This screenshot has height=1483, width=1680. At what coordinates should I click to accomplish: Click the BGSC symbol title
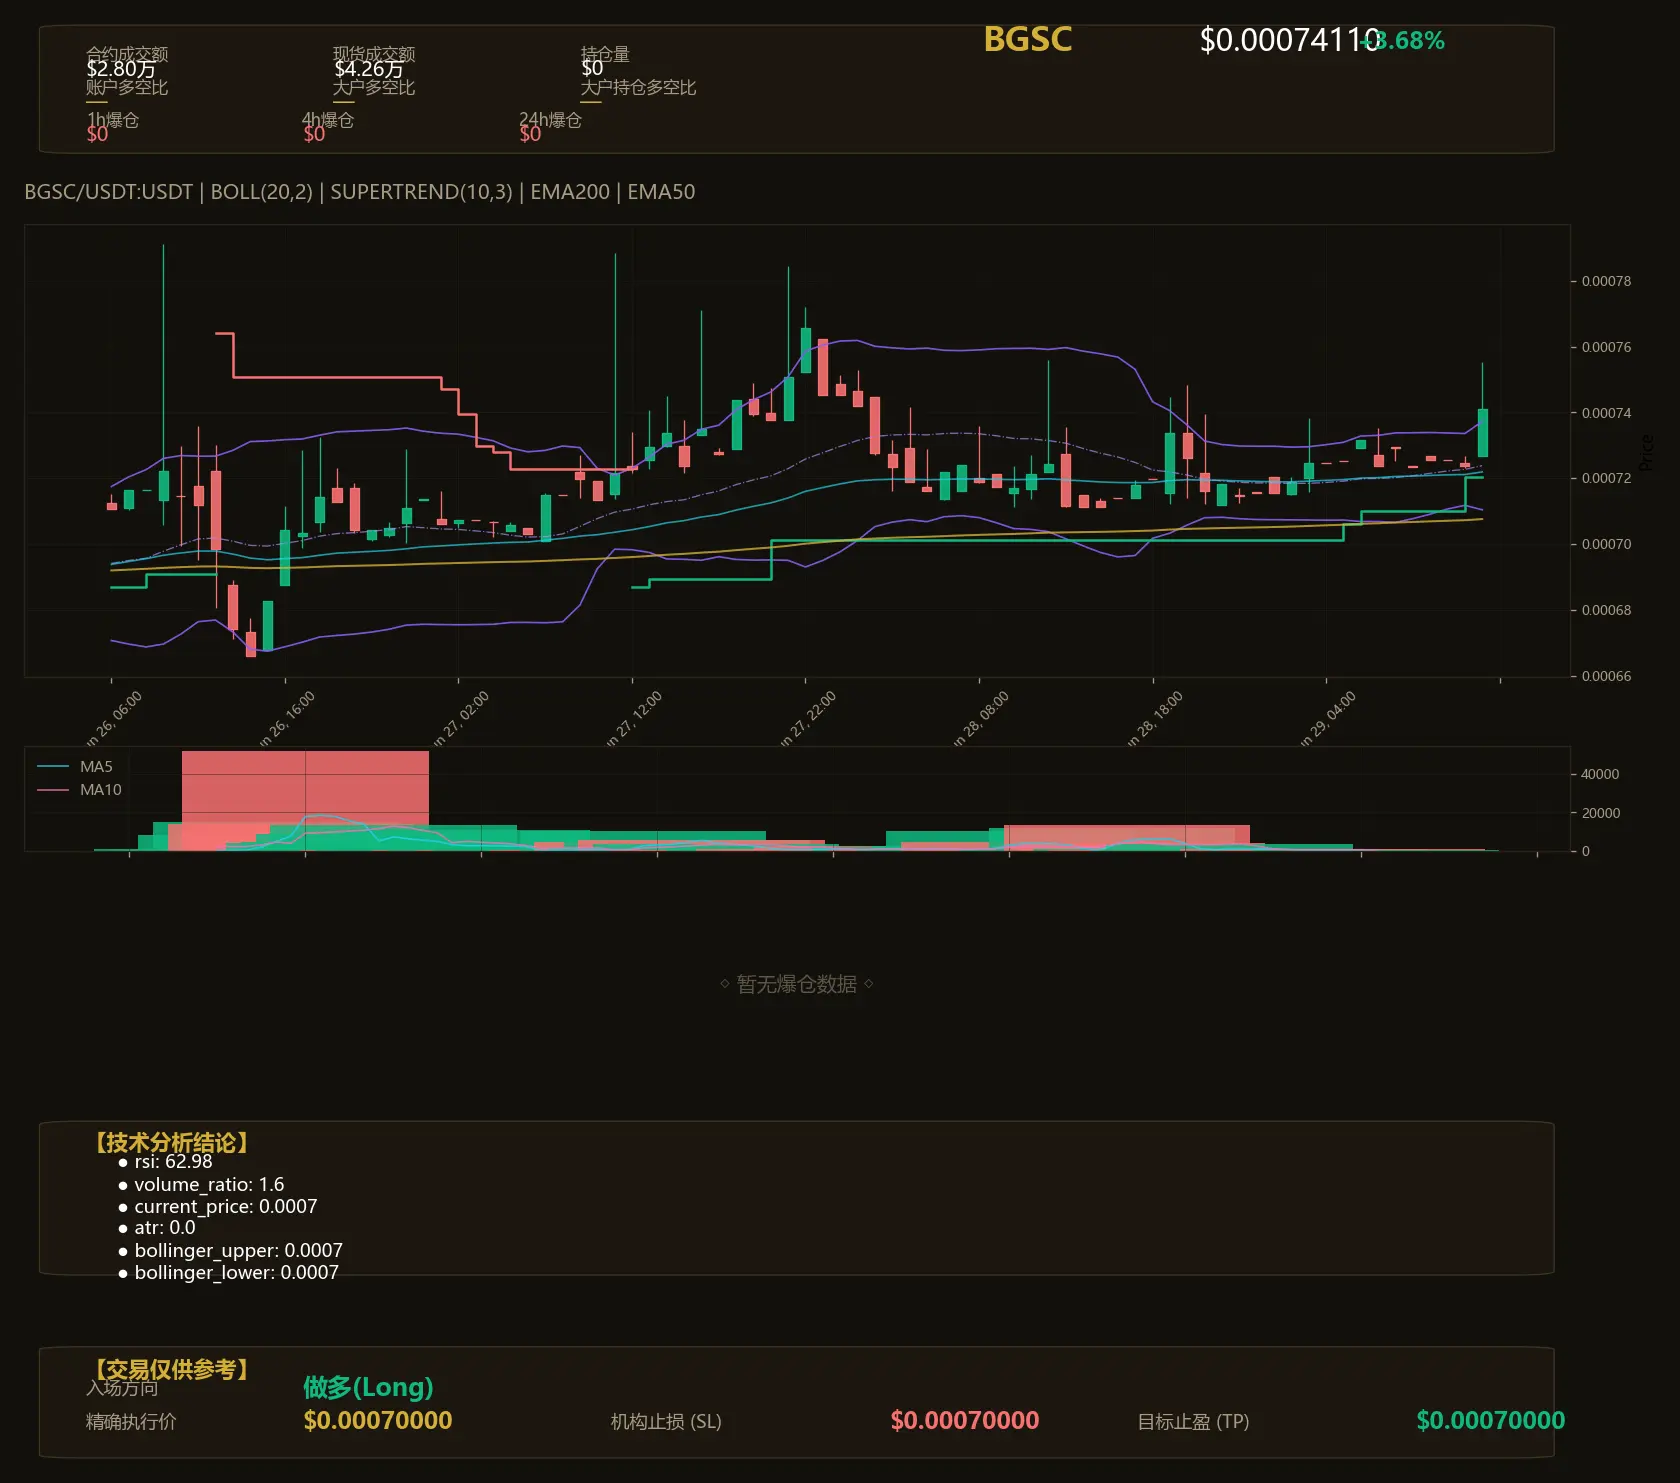pos(1027,39)
